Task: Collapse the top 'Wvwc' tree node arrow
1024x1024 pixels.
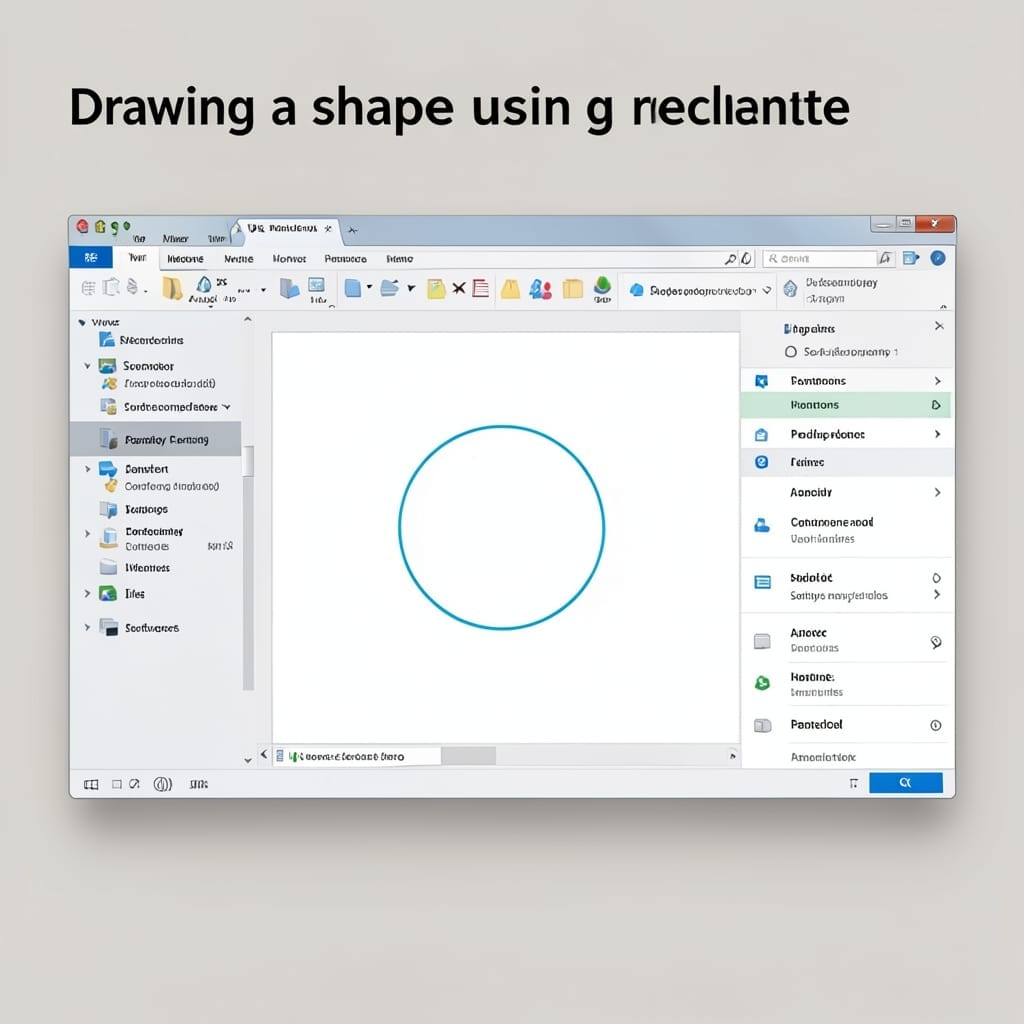Action: [82, 323]
